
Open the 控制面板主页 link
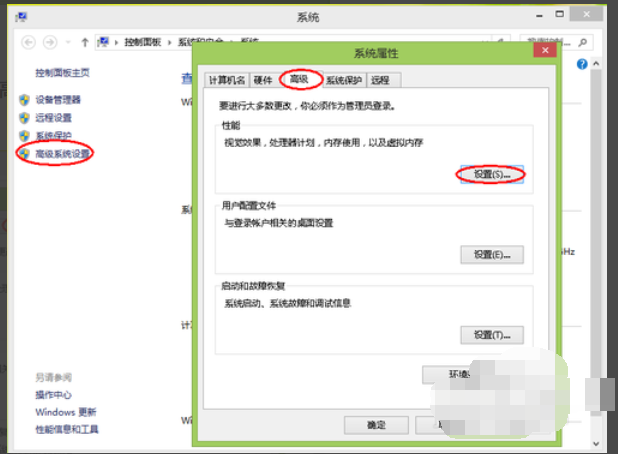coord(62,73)
